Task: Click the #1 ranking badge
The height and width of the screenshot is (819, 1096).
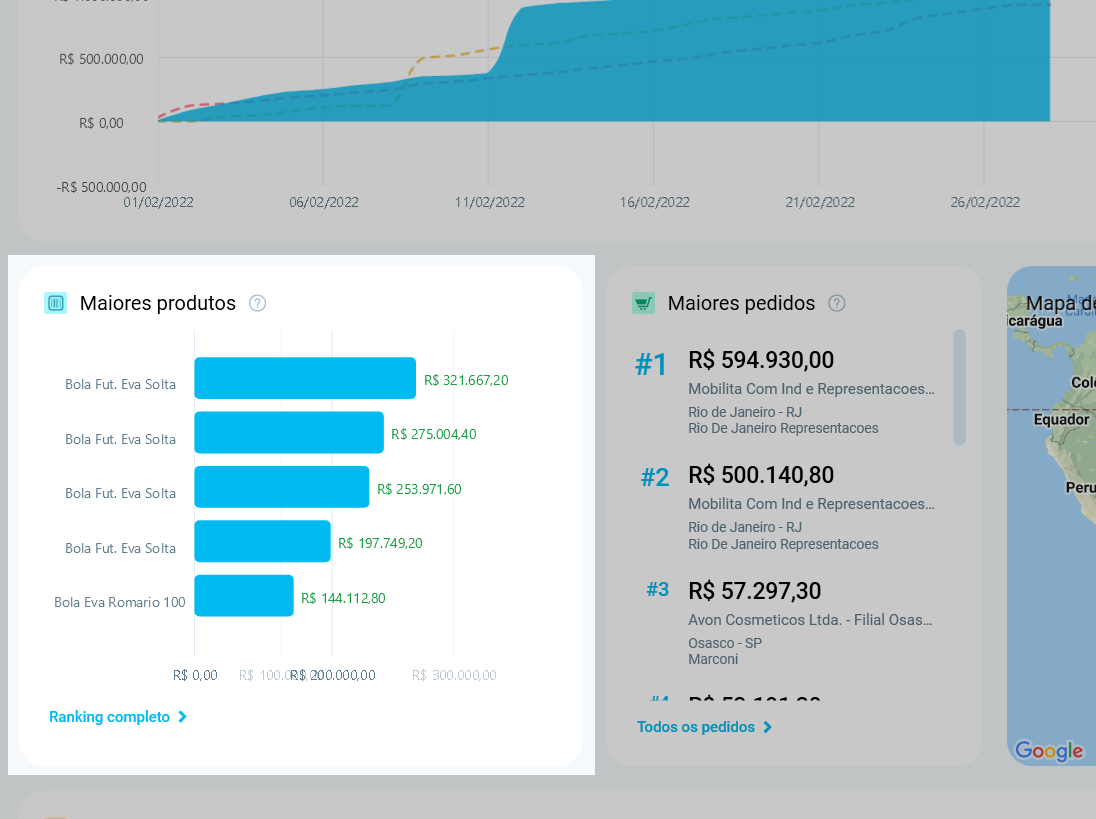Action: click(x=651, y=365)
